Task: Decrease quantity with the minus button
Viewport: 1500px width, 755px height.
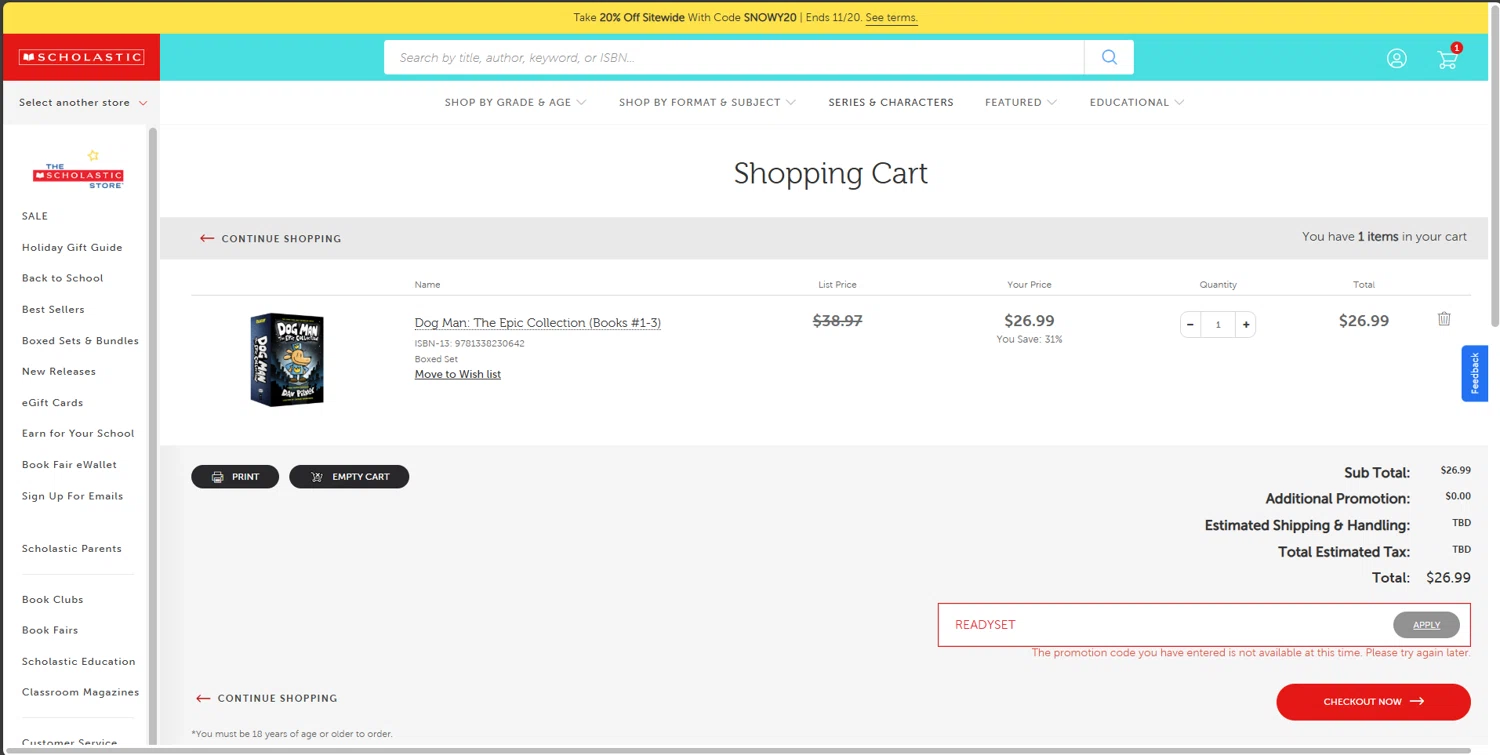Action: tap(1190, 324)
